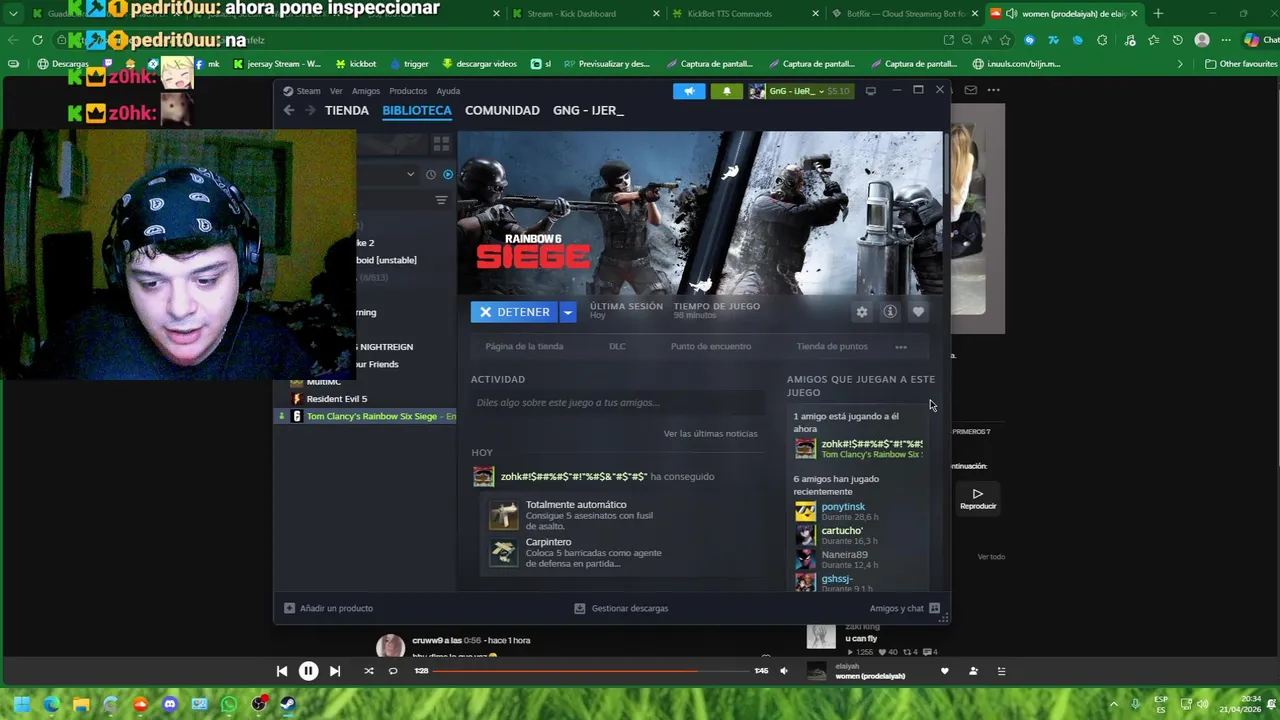Open friend cartucho' profile
Viewport: 1280px width, 720px height.
(841, 531)
